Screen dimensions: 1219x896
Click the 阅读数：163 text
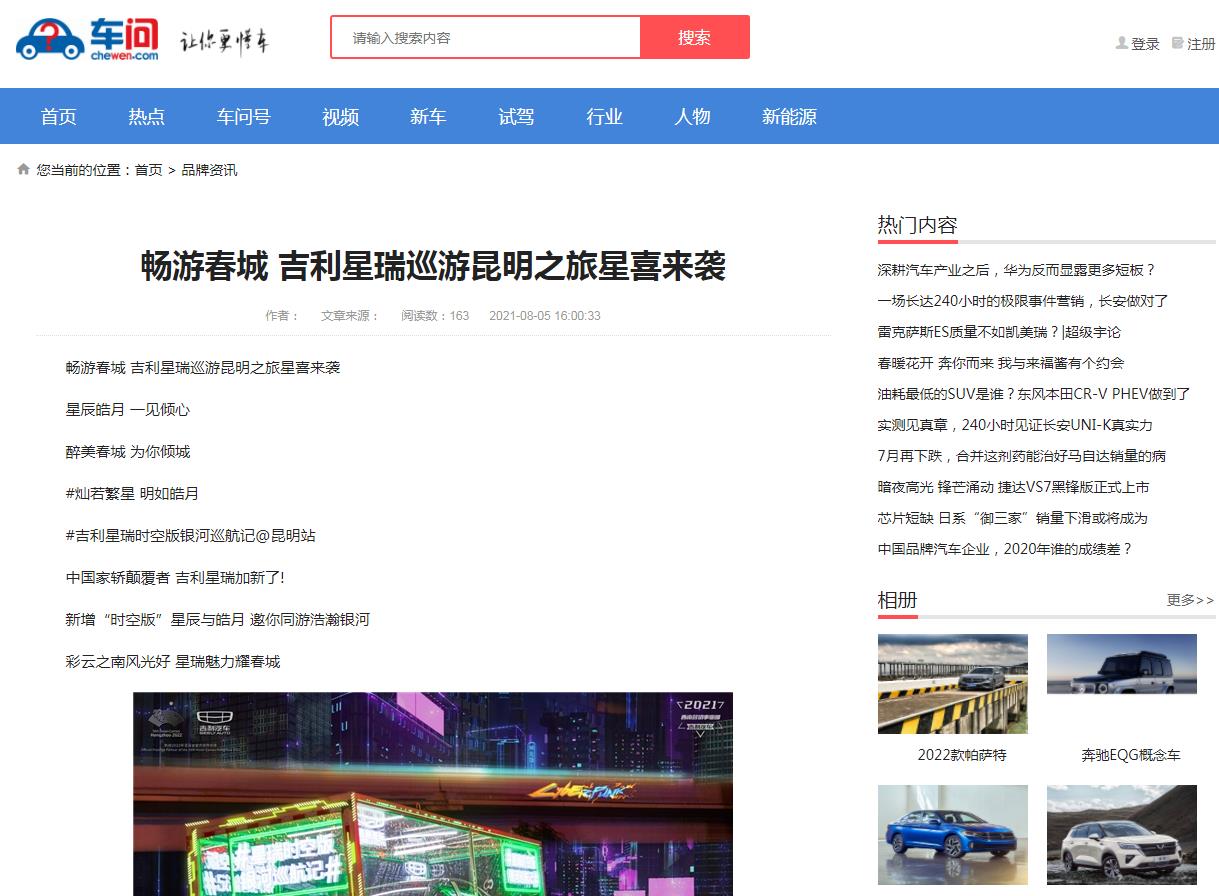point(435,316)
